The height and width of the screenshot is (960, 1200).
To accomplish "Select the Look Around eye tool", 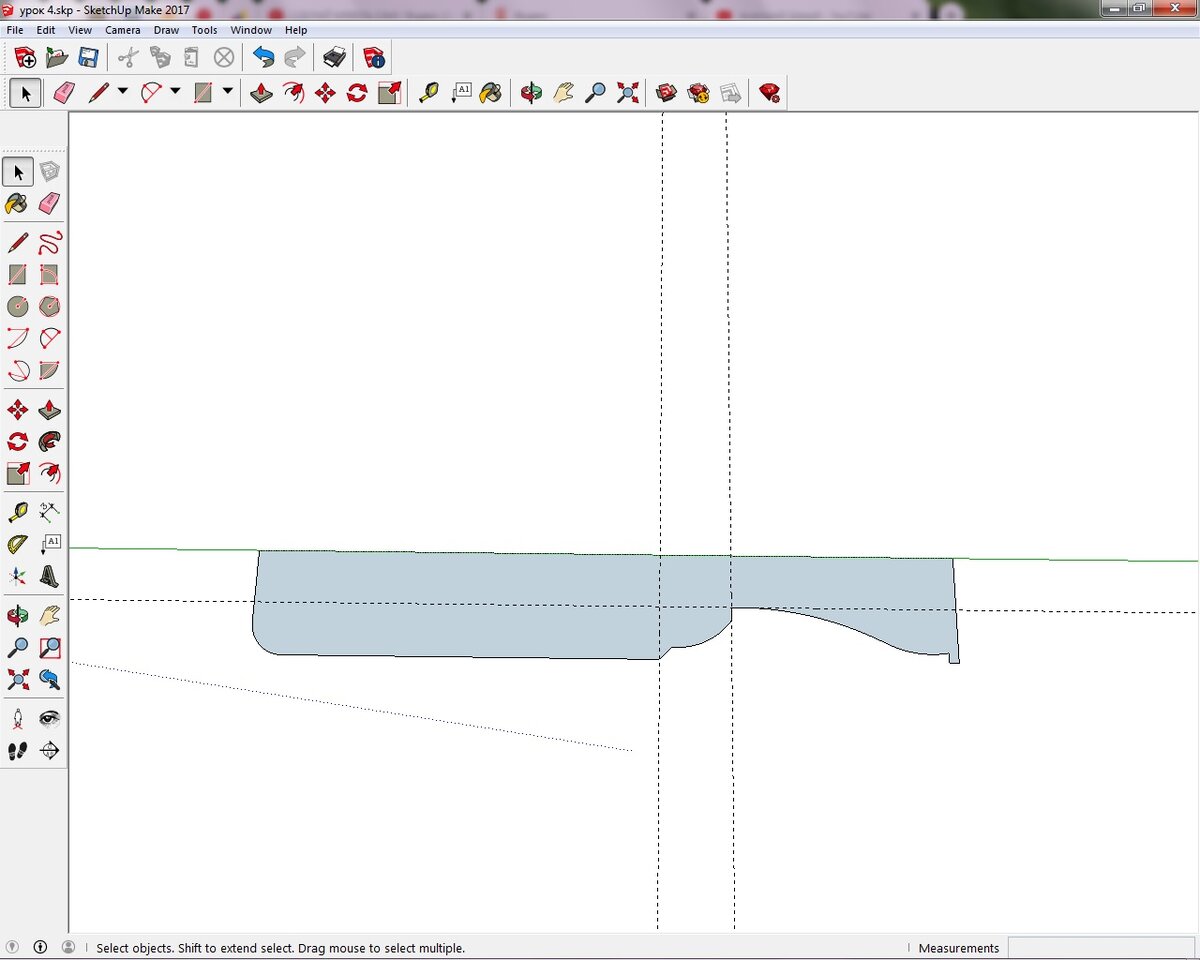I will pyautogui.click(x=49, y=718).
